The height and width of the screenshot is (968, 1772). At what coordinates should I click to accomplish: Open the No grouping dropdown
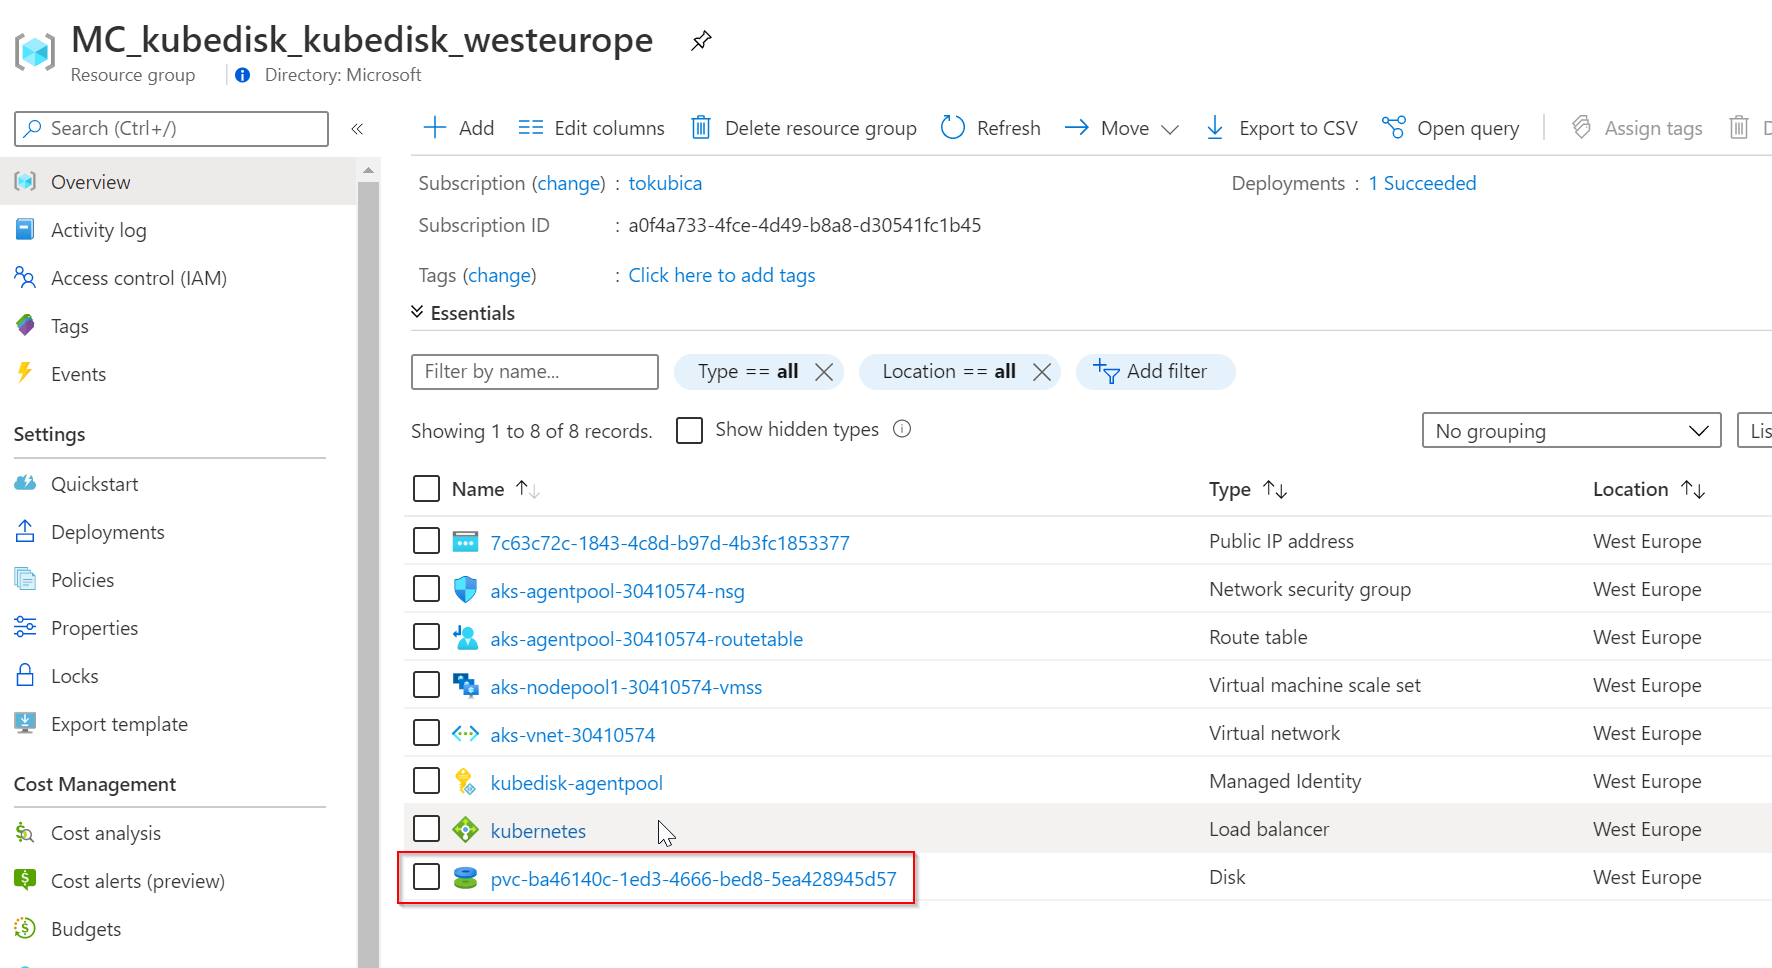coord(1571,431)
